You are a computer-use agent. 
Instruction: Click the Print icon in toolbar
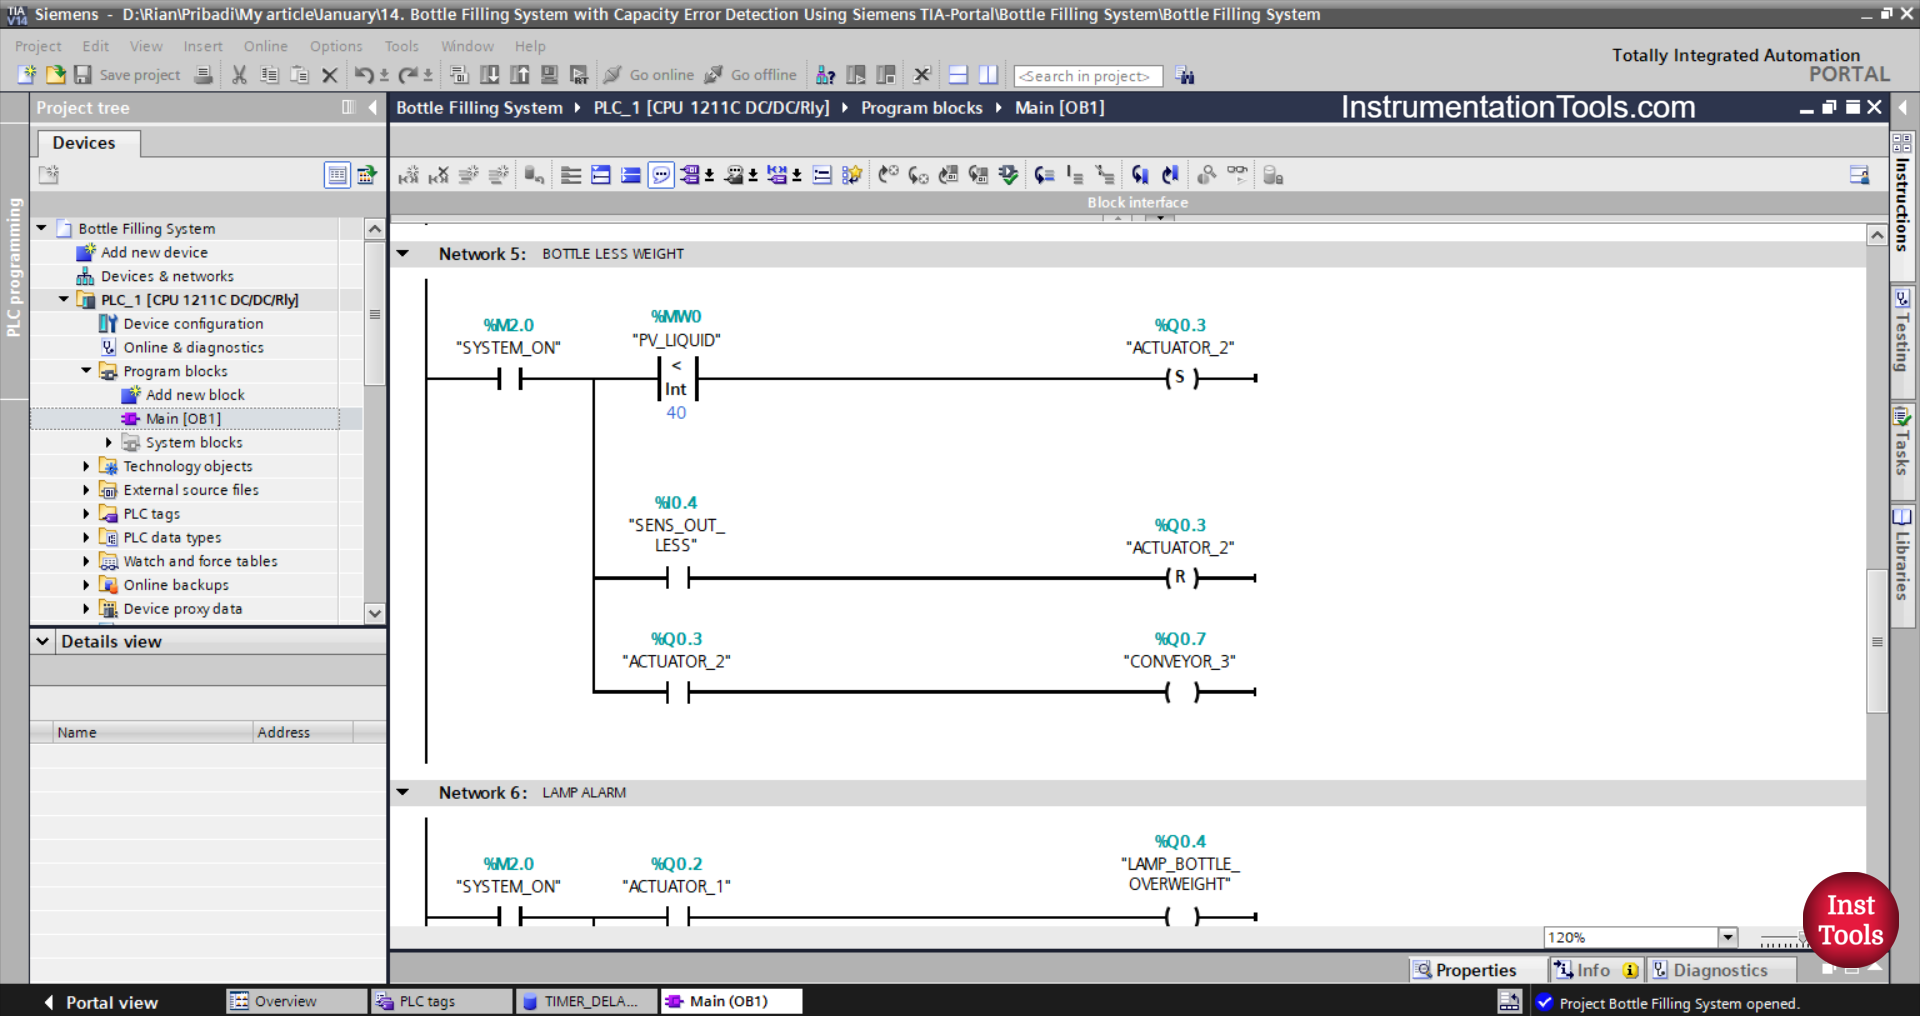pyautogui.click(x=203, y=75)
